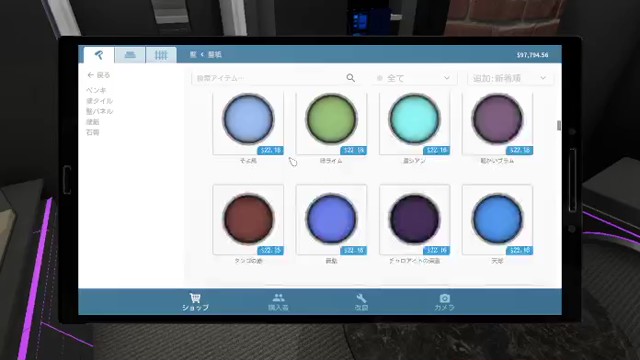Click into the item search field
The height and width of the screenshot is (360, 640).
(269, 78)
